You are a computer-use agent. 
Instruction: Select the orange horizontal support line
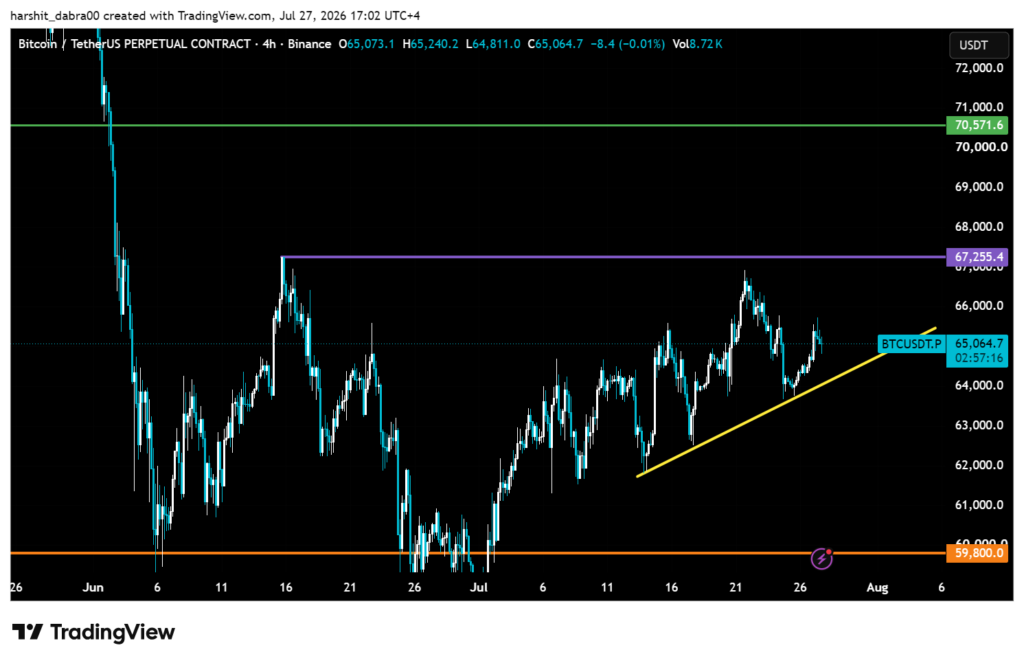[x=478, y=553]
